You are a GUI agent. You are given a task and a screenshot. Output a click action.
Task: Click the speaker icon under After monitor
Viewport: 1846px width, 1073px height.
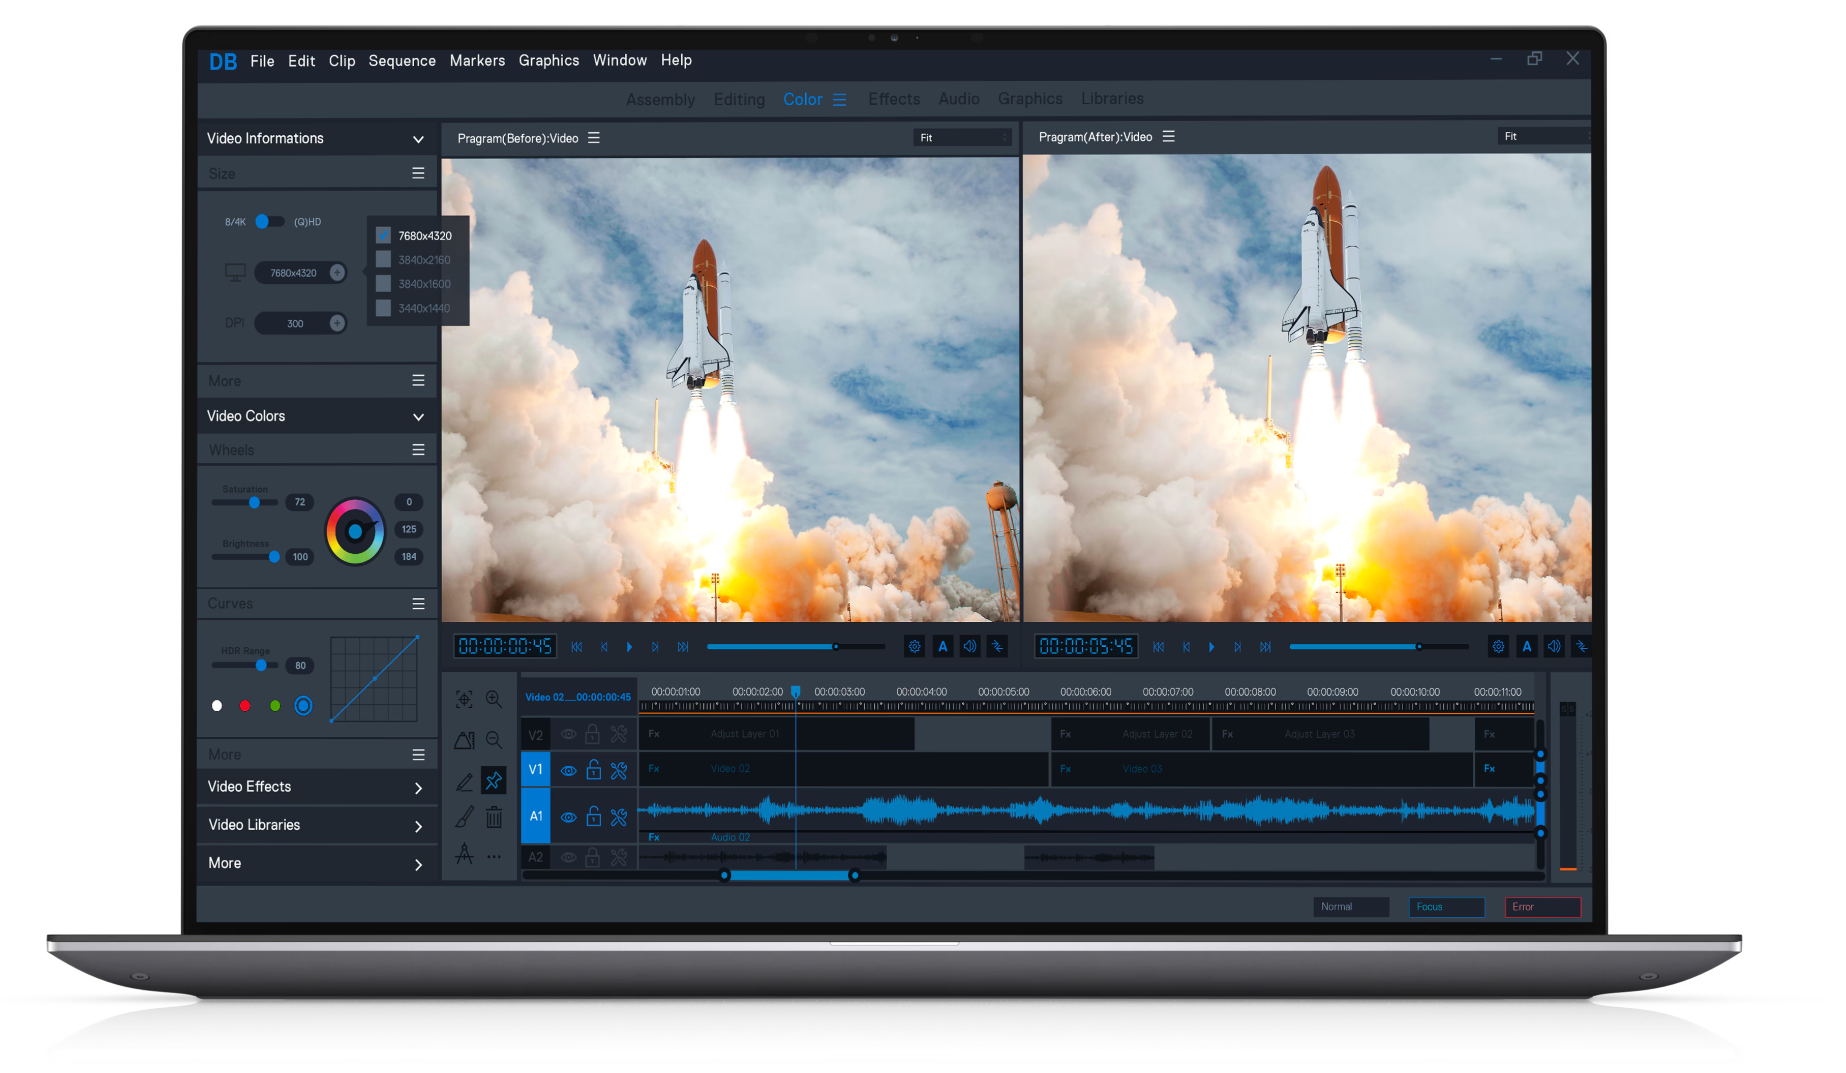1554,647
